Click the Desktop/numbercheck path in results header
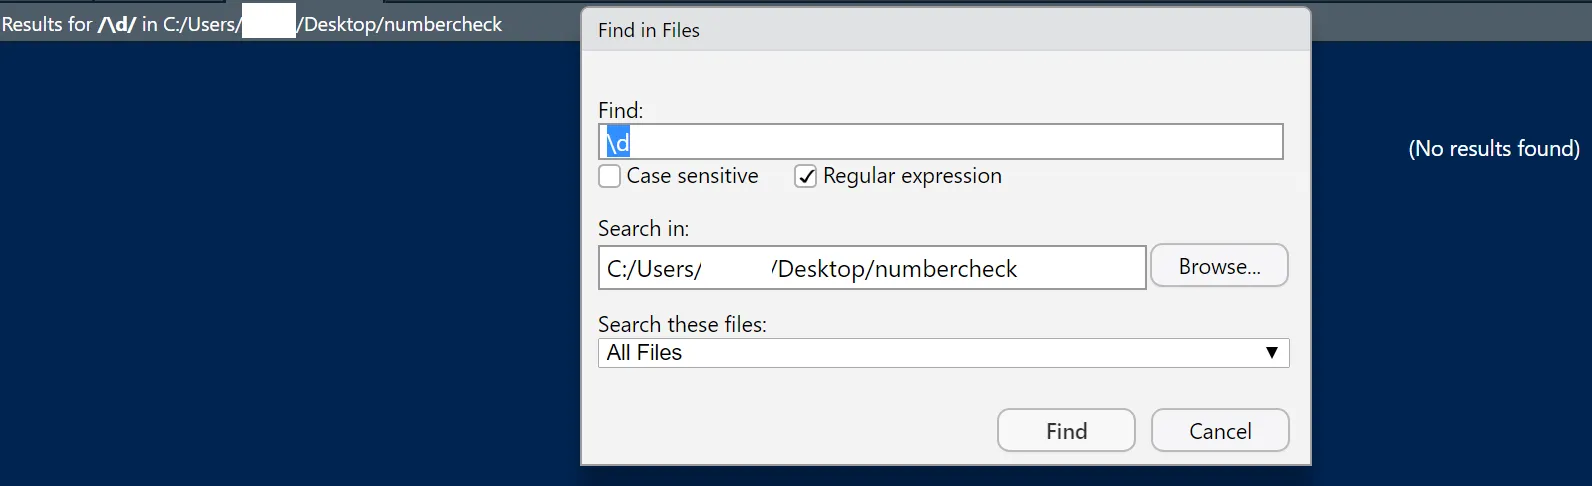 (402, 24)
